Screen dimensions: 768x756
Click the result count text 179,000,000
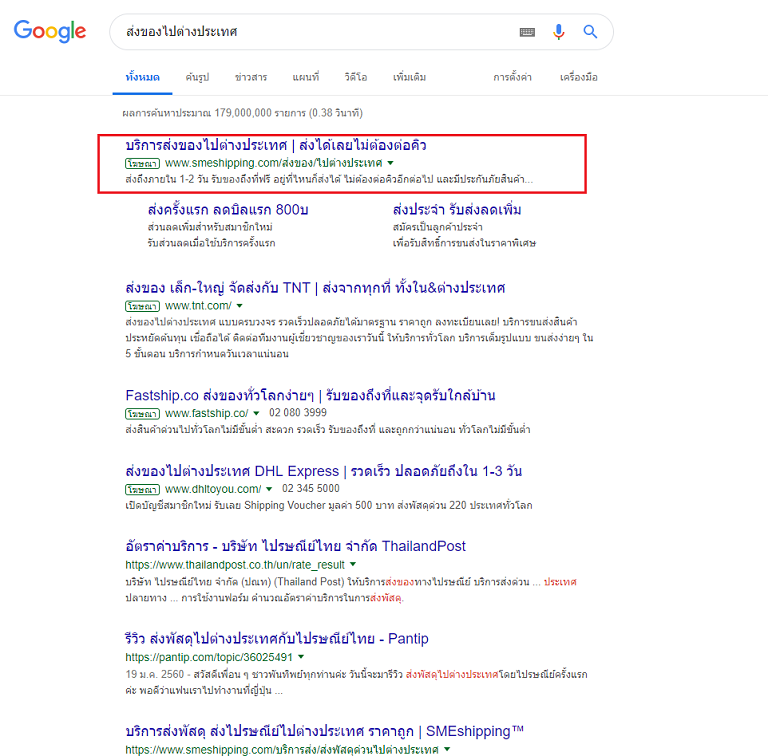(x=243, y=113)
